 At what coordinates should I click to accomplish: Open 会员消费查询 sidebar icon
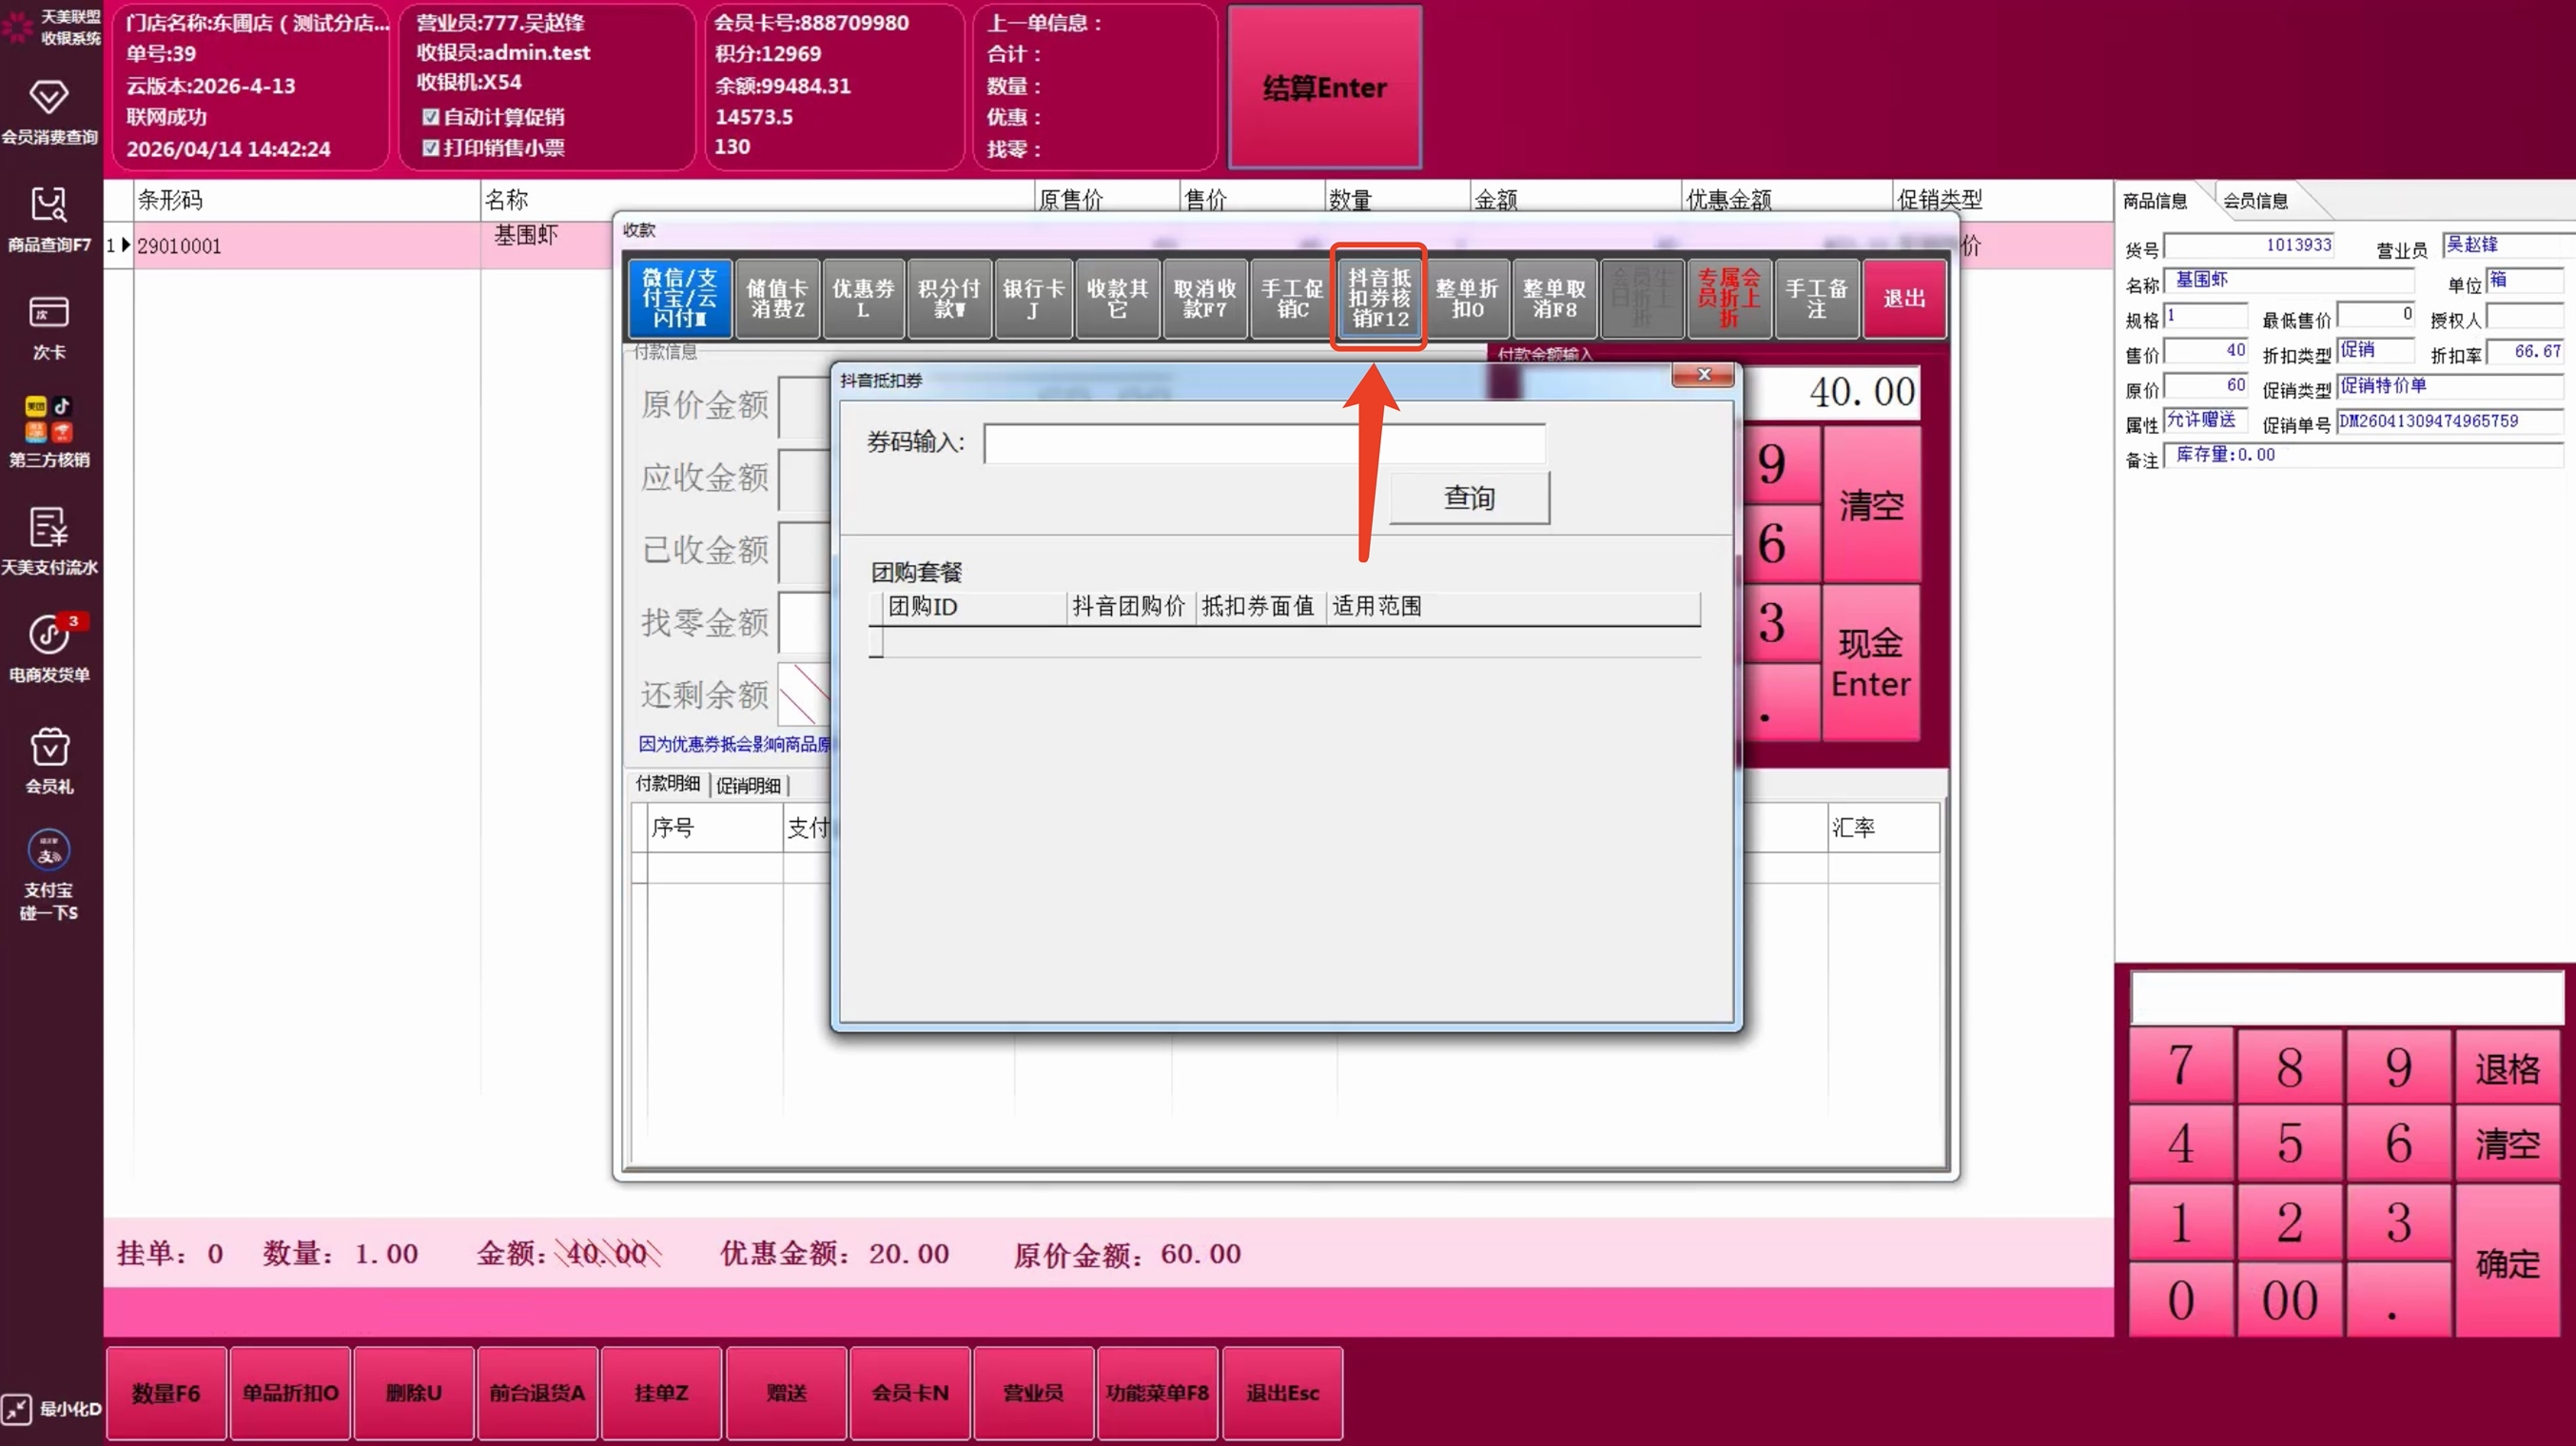click(x=48, y=98)
